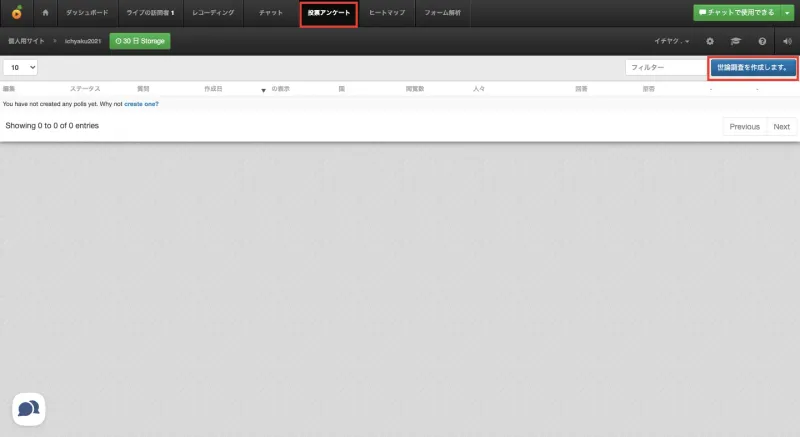
Task: Click the 世論調査を作成します button
Action: coord(753,67)
